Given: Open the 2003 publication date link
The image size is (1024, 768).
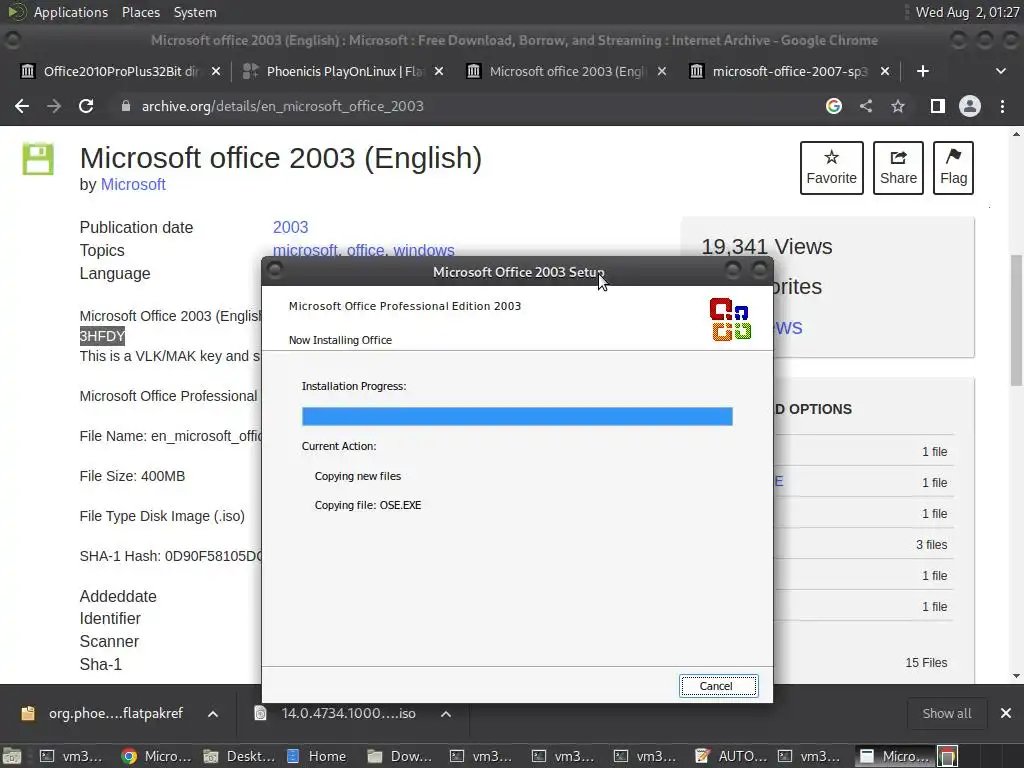Looking at the screenshot, I should coord(290,227).
